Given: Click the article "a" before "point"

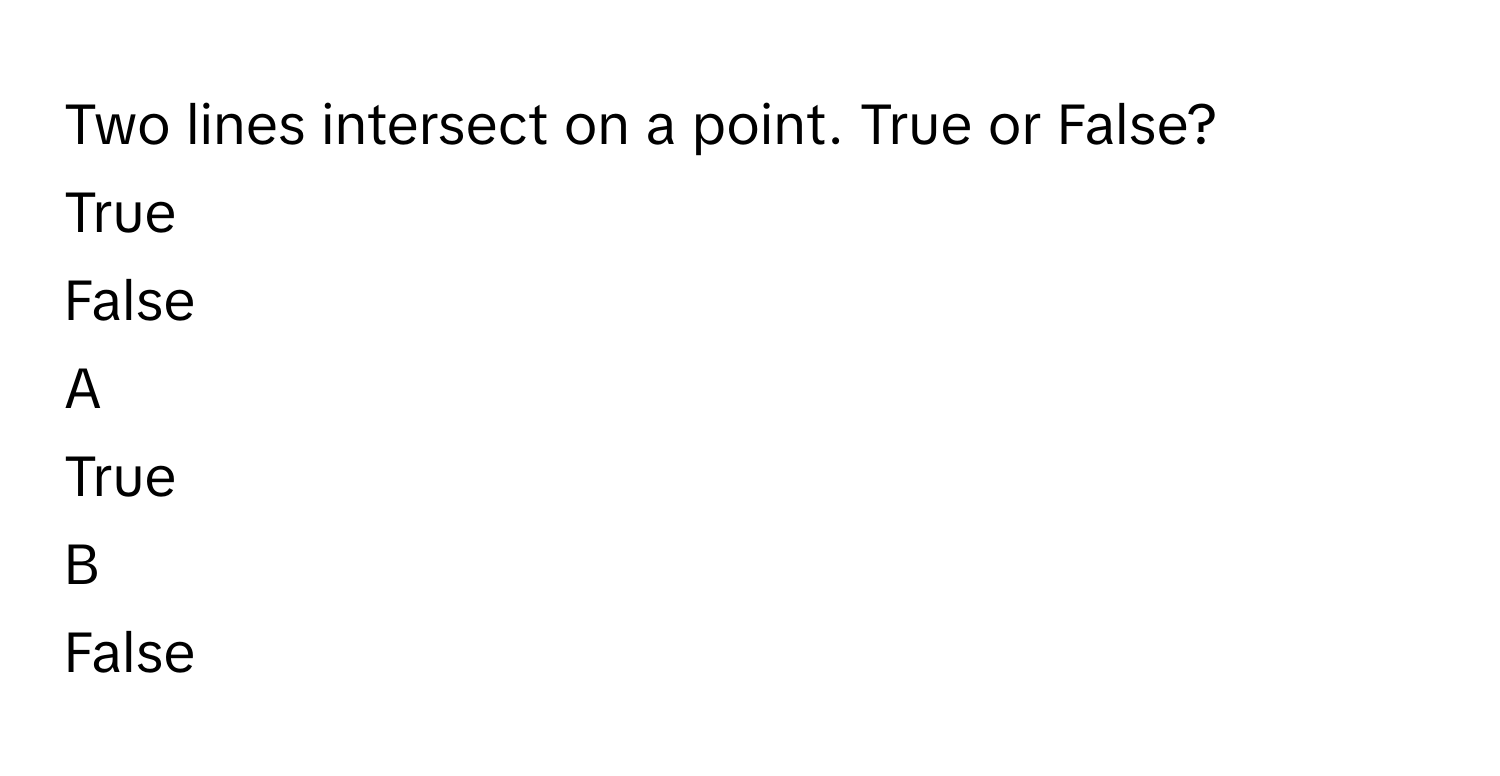Looking at the screenshot, I should click(664, 128).
